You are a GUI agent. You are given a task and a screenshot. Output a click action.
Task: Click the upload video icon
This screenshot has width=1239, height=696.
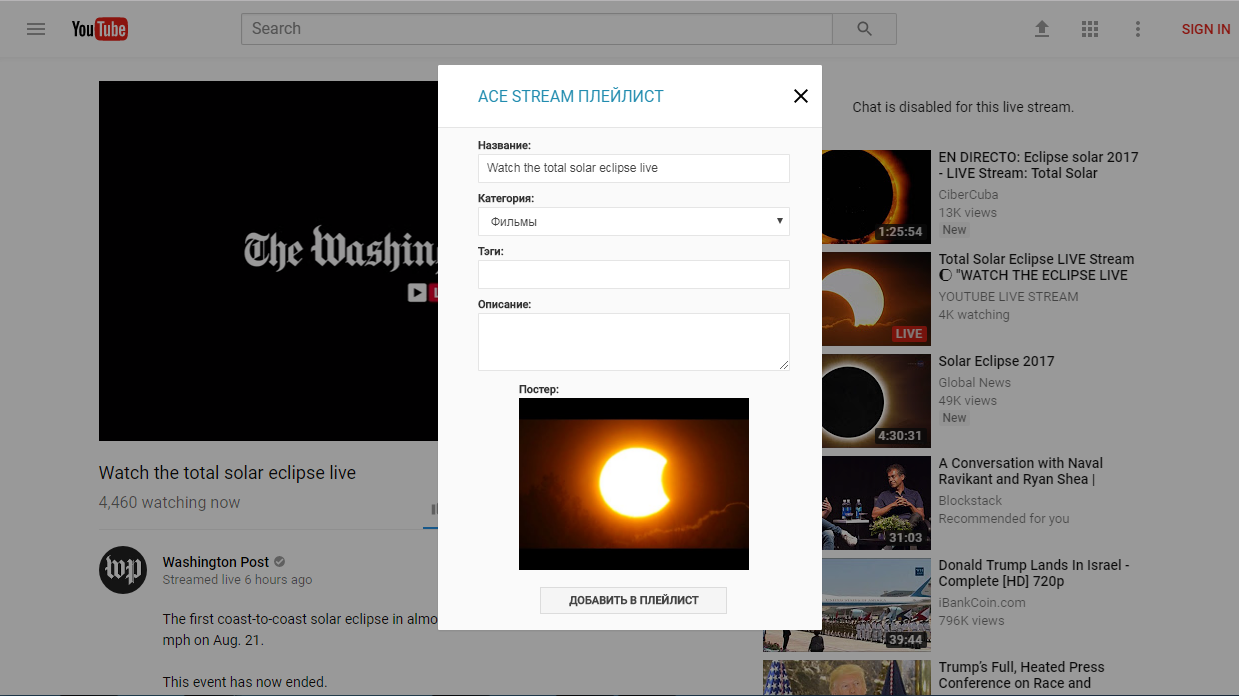point(1042,29)
